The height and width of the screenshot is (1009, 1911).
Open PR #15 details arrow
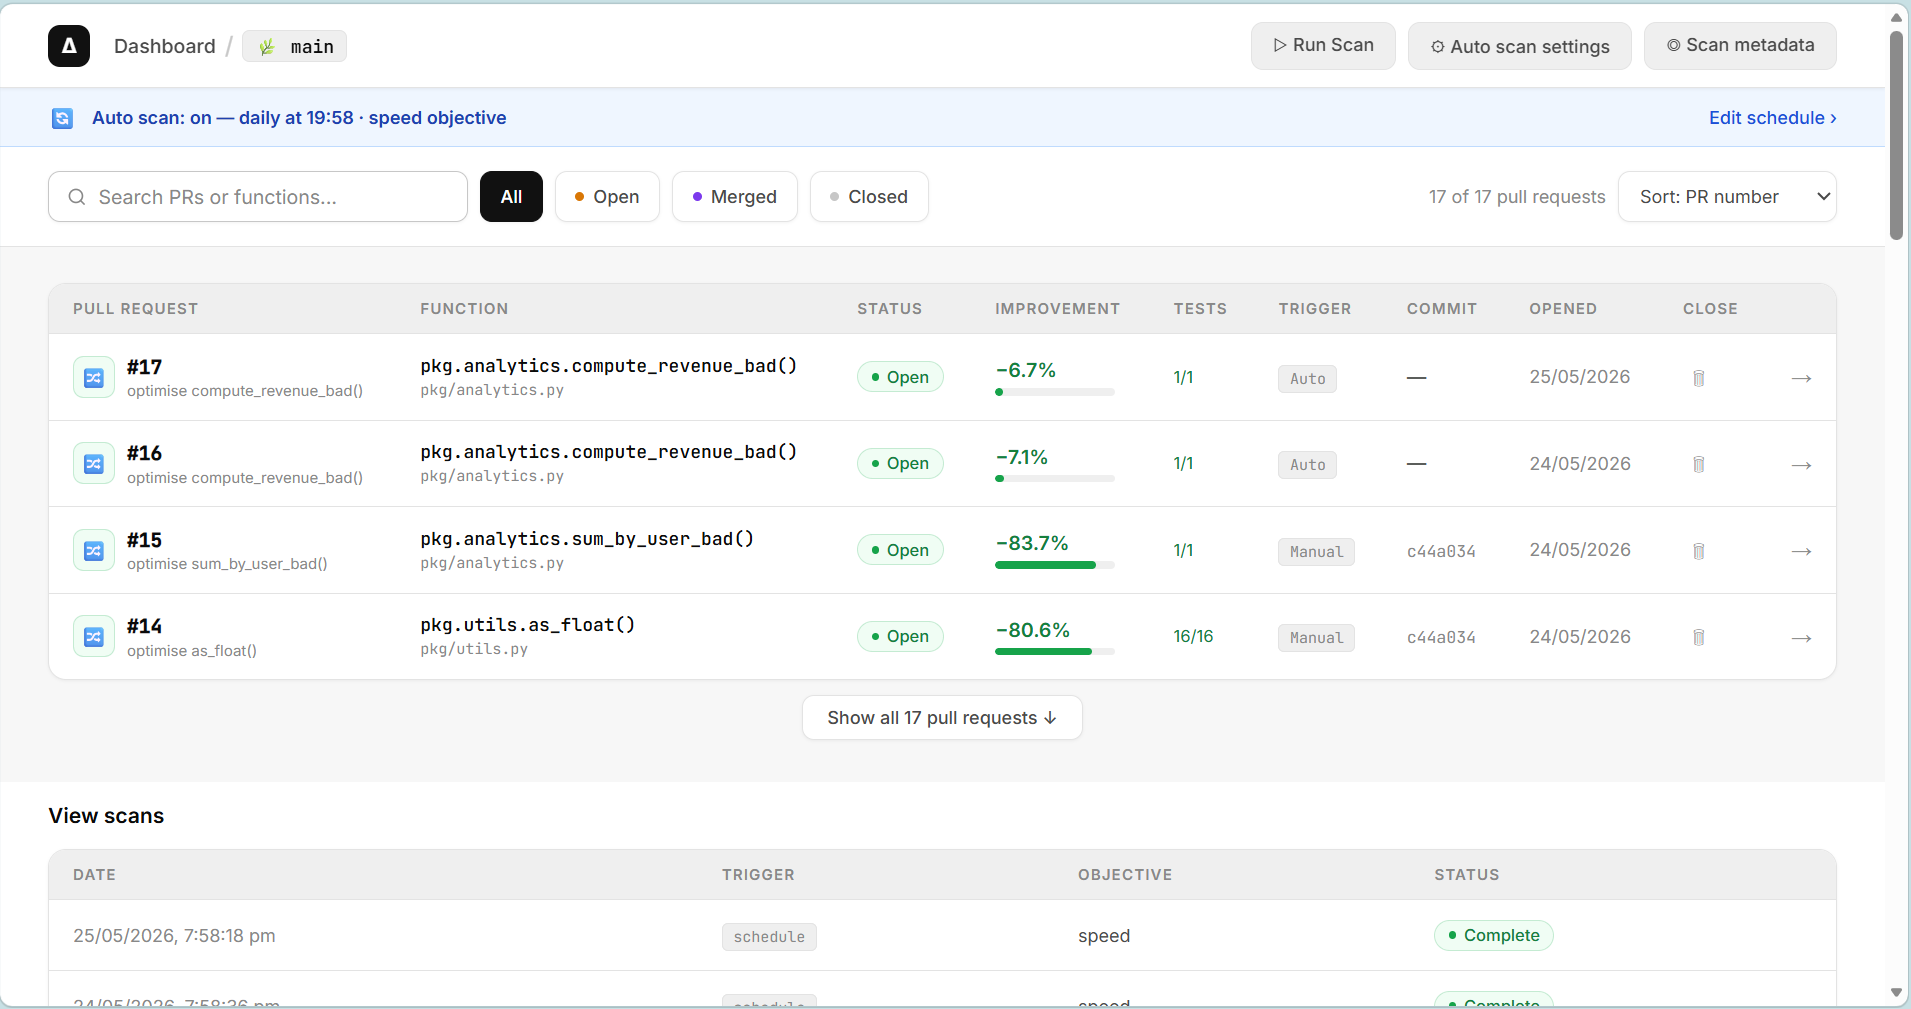click(1801, 551)
